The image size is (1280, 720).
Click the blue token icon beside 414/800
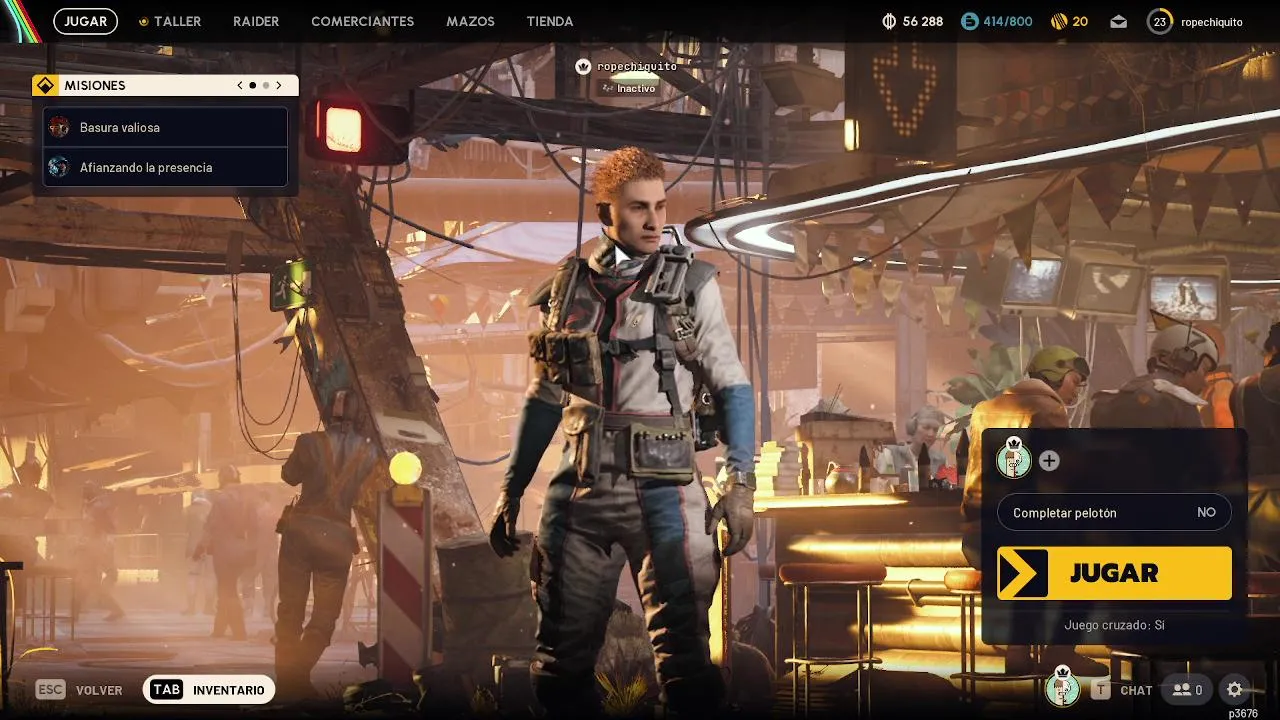tap(969, 21)
